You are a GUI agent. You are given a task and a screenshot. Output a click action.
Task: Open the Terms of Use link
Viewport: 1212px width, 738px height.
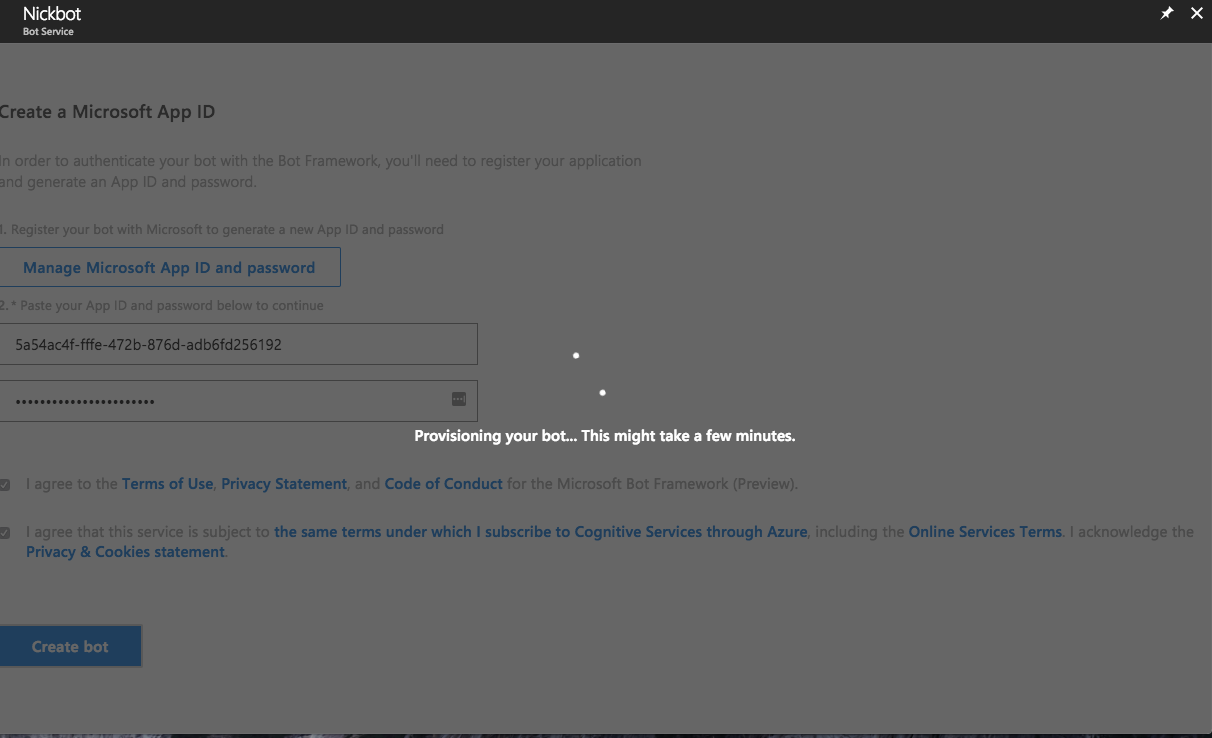[x=167, y=484]
